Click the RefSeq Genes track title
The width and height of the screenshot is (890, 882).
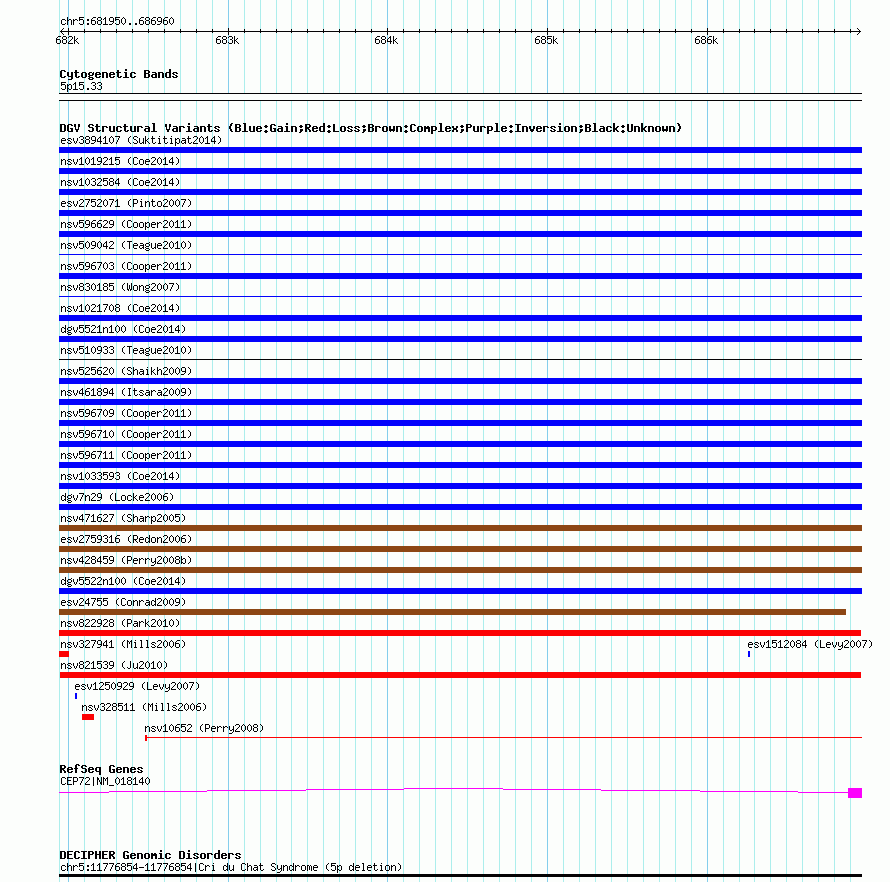[101, 769]
